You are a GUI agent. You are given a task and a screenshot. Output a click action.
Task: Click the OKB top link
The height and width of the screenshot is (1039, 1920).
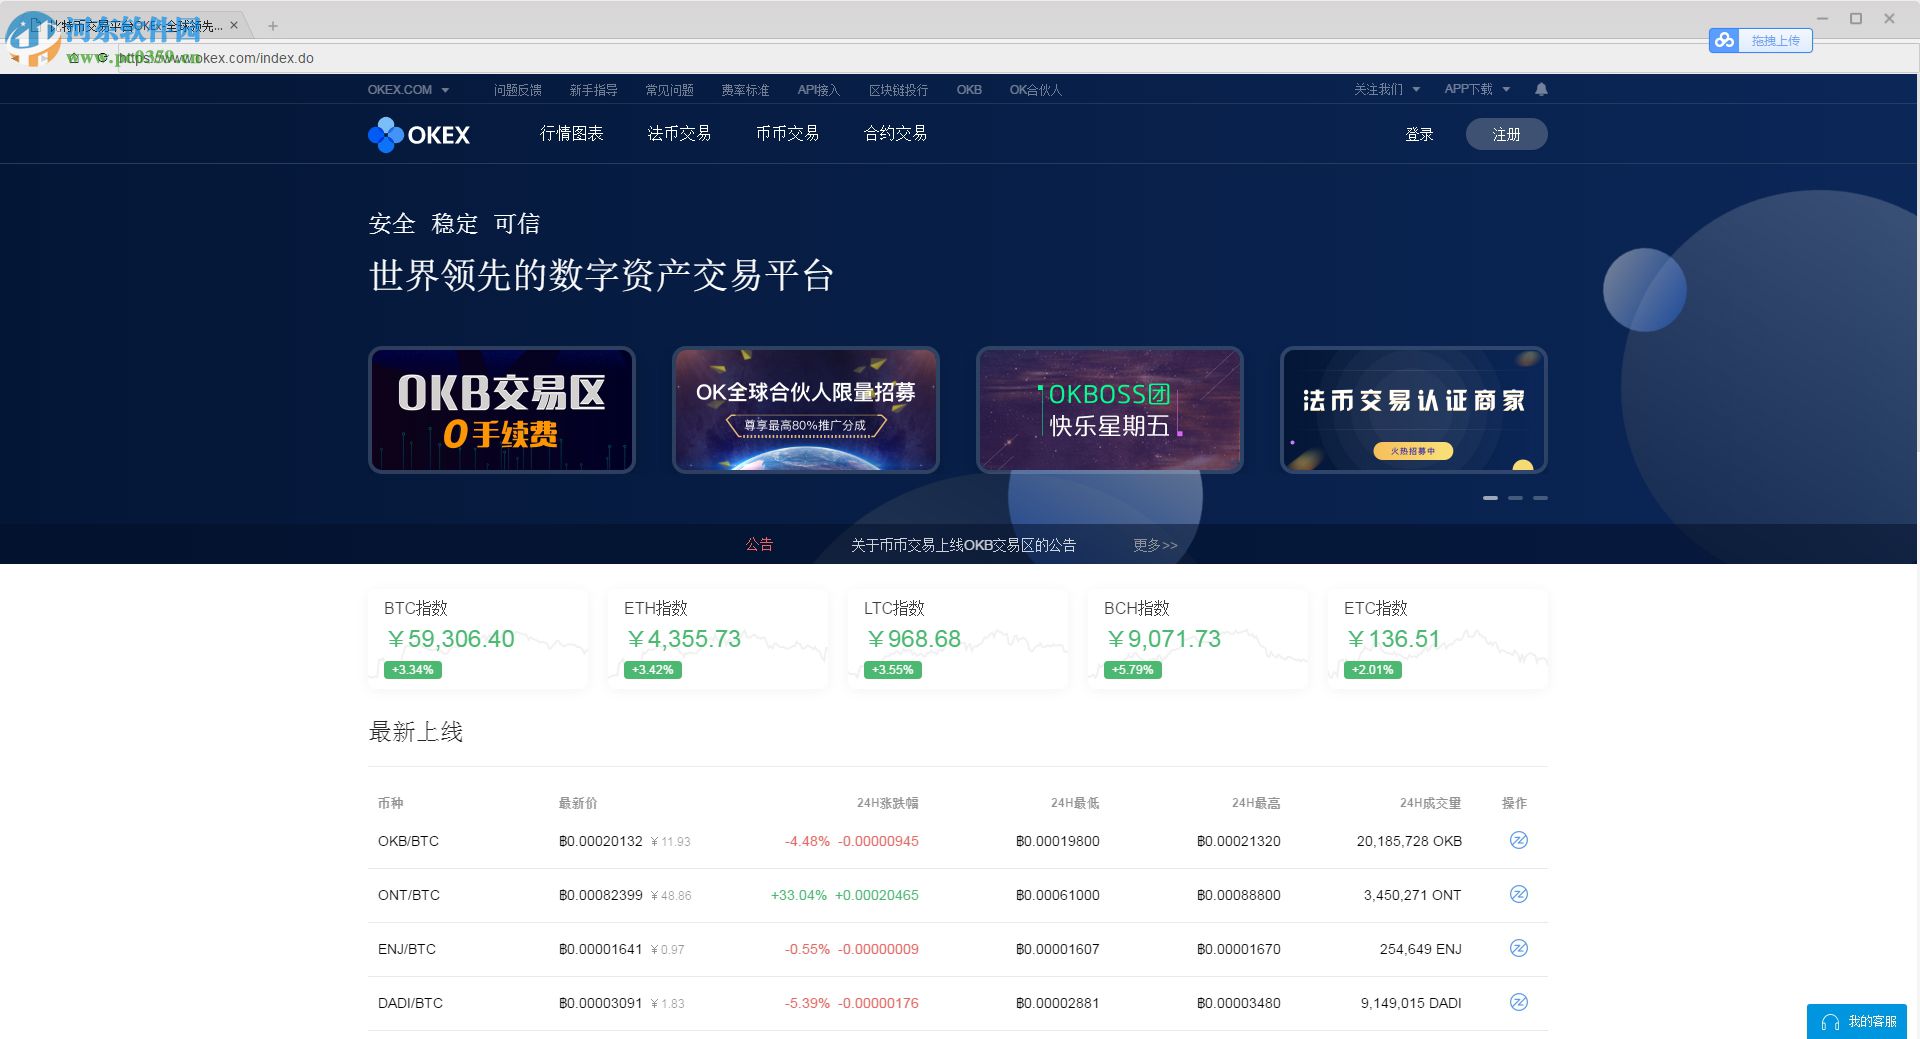coord(969,90)
